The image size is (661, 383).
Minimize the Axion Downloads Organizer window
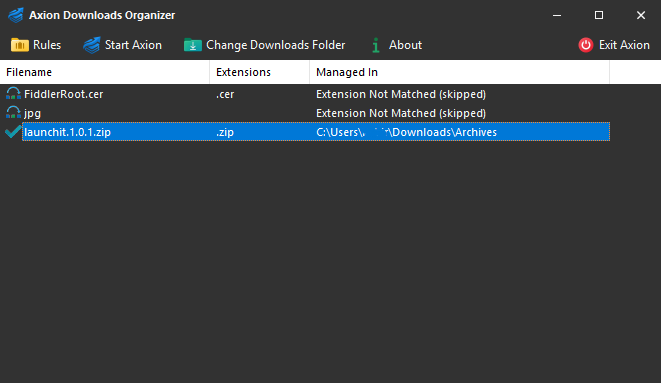click(x=557, y=15)
